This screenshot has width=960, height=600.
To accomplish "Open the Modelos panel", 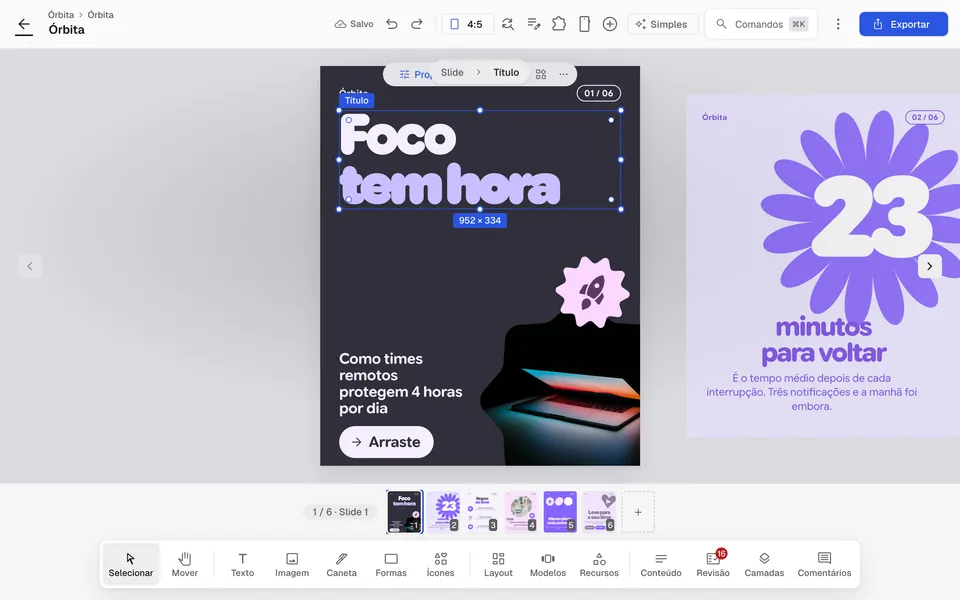I will pyautogui.click(x=548, y=564).
